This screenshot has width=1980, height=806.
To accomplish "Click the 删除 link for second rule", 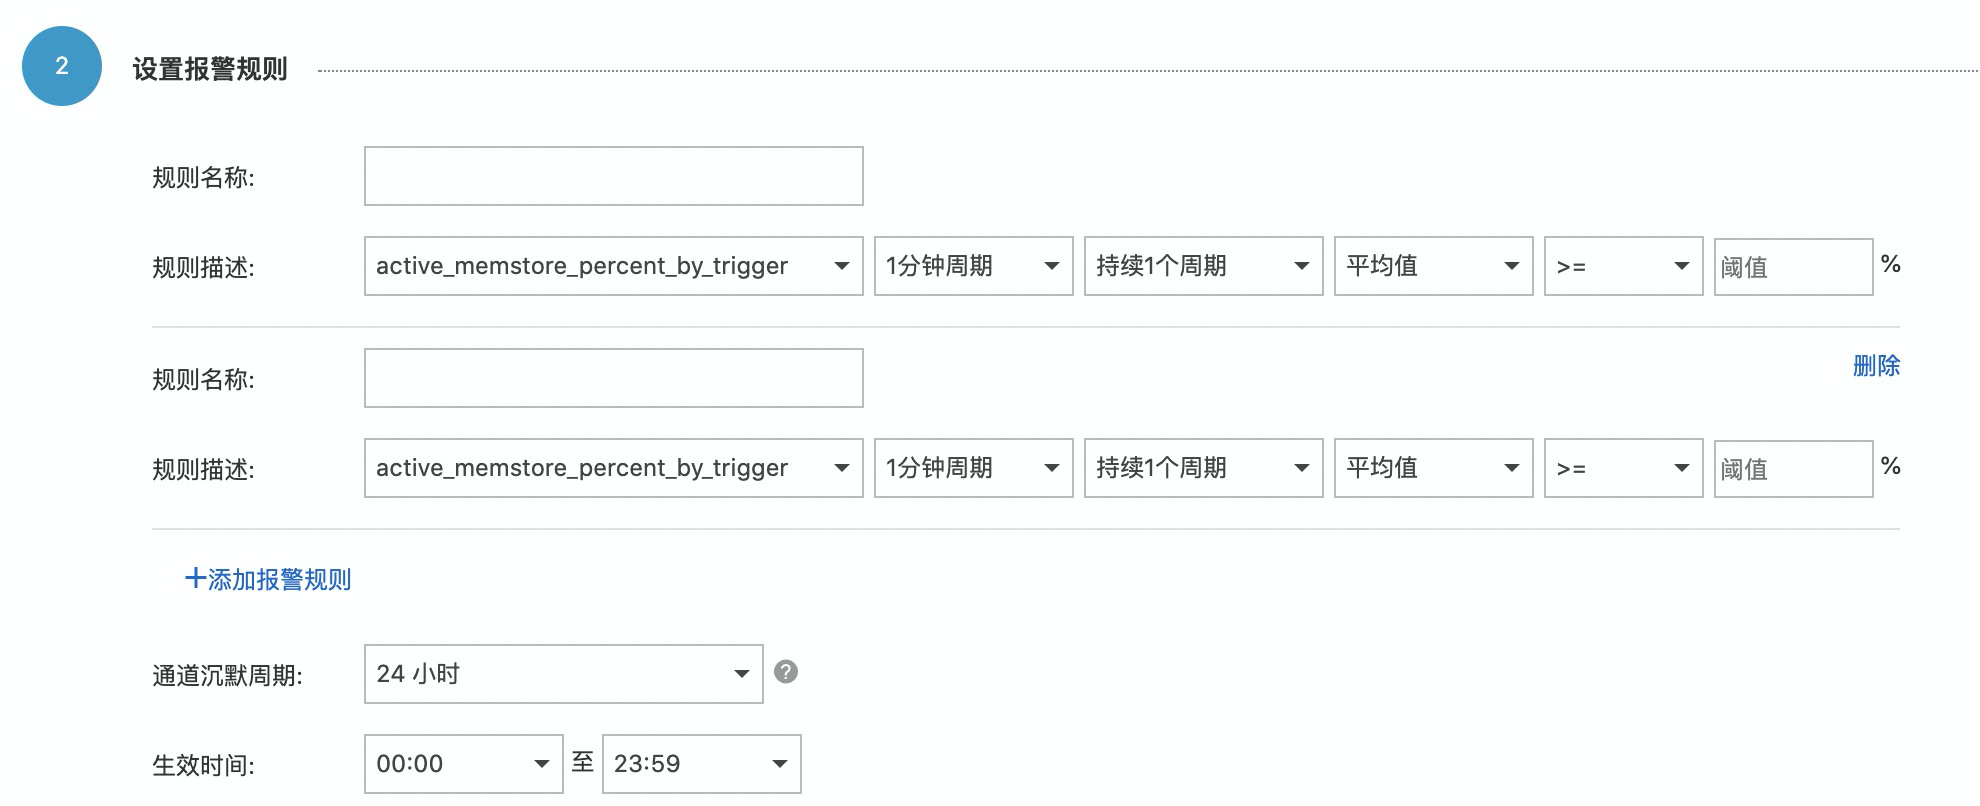I will (1875, 366).
